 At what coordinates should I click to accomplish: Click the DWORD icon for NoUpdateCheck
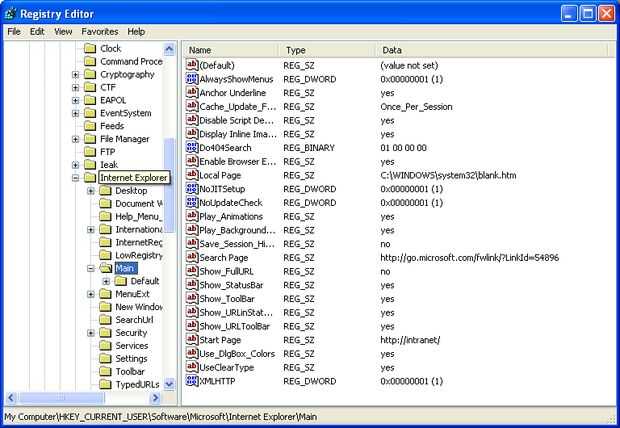192,203
